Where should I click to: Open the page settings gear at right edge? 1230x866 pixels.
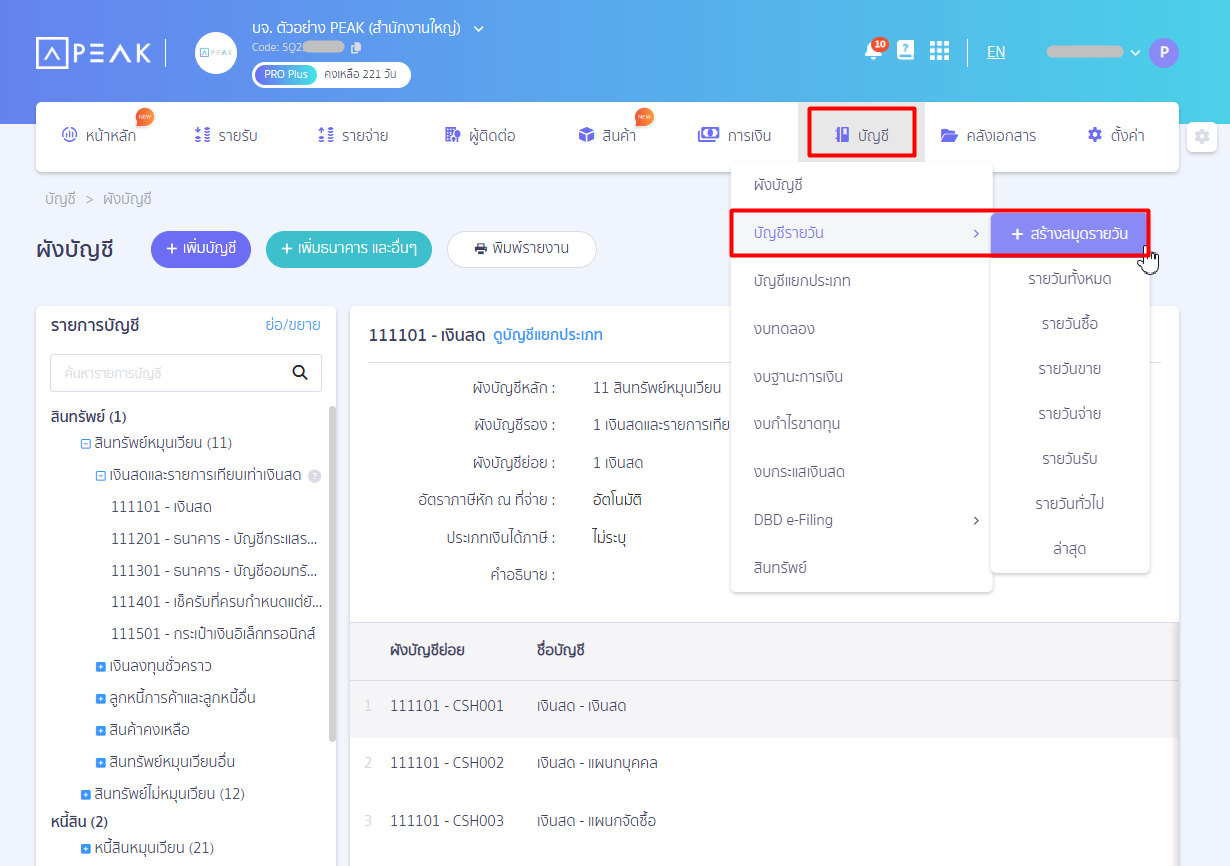click(1202, 136)
